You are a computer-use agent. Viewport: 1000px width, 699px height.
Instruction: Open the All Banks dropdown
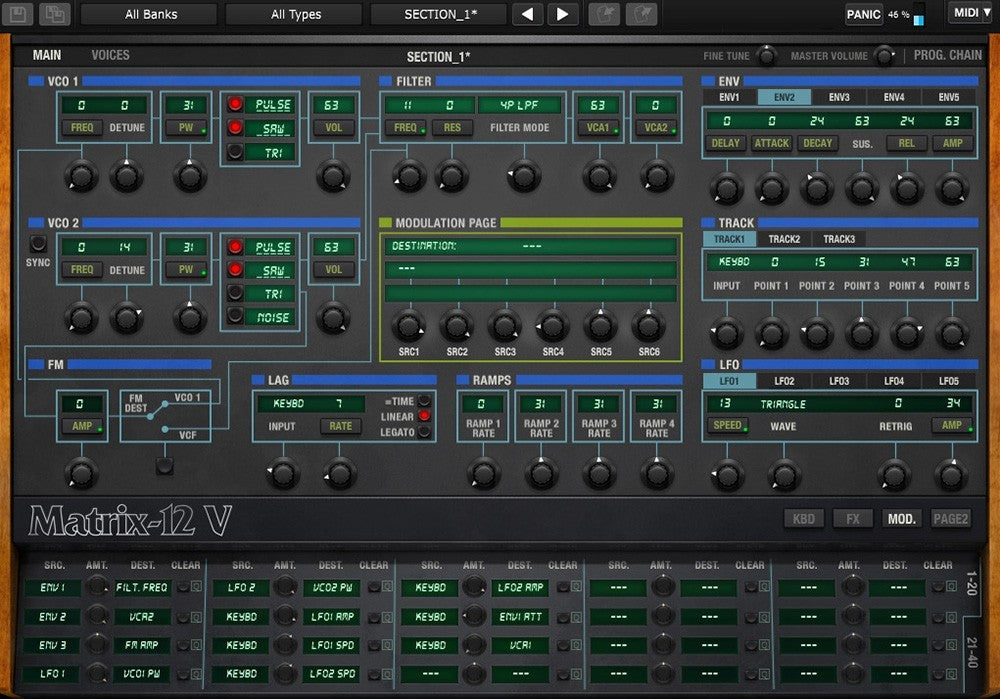coord(149,14)
